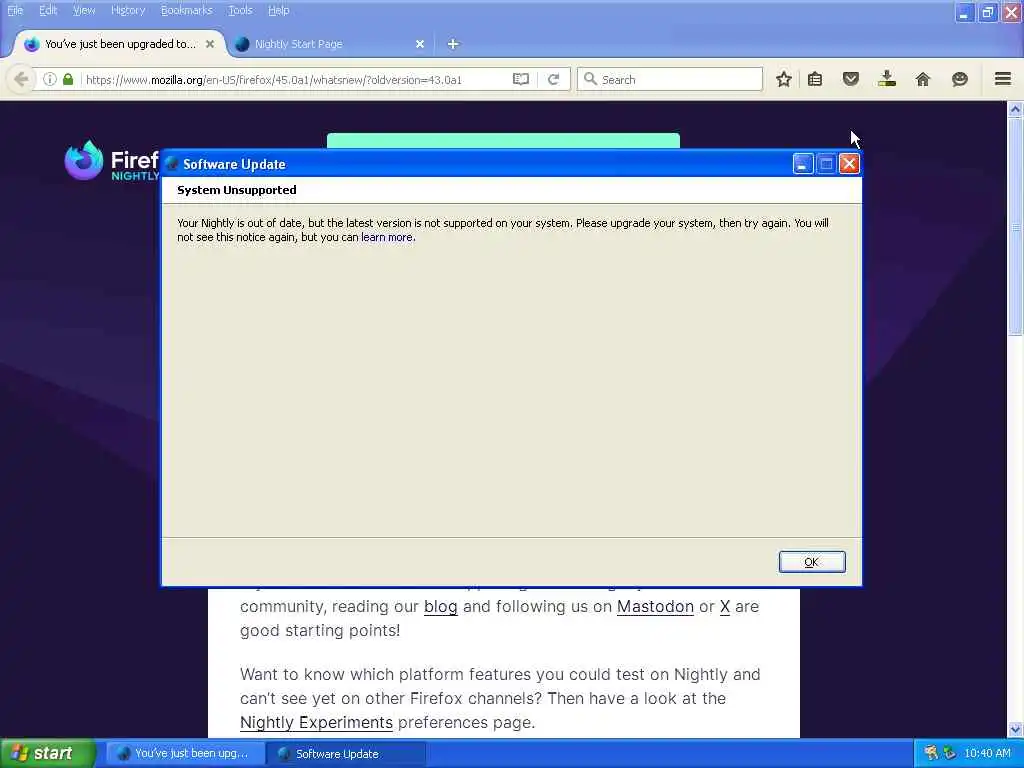Open a new tab with plus button
The height and width of the screenshot is (768, 1024).
tap(453, 44)
